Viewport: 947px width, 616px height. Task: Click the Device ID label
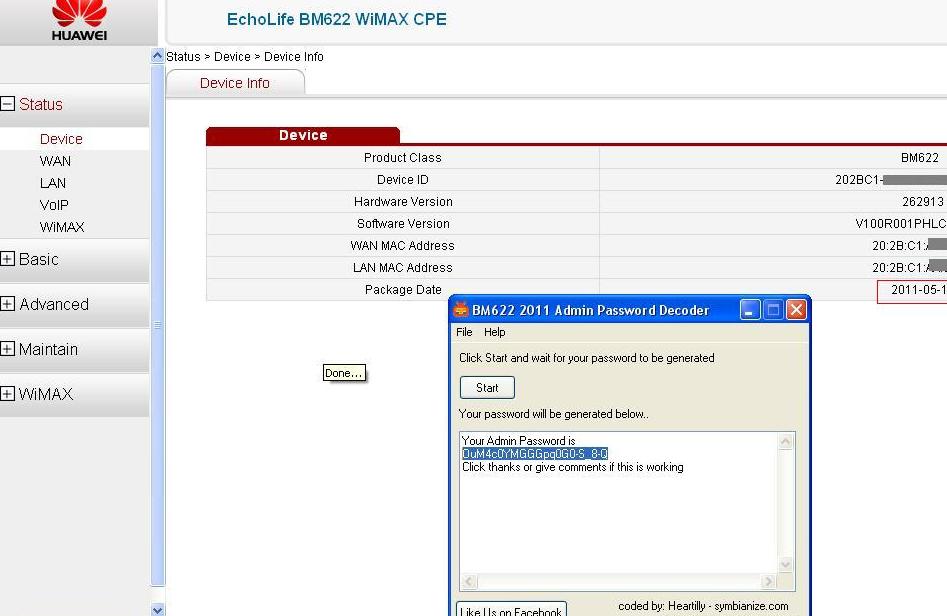click(403, 179)
